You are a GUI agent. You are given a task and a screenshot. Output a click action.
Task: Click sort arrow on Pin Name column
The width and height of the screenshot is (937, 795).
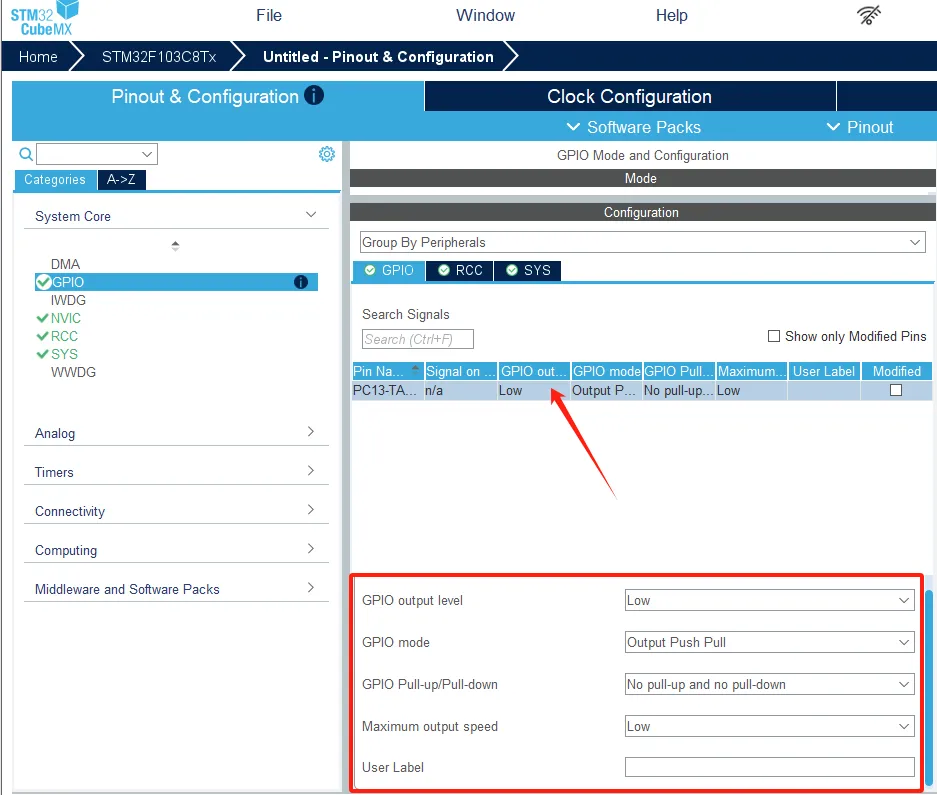point(416,370)
